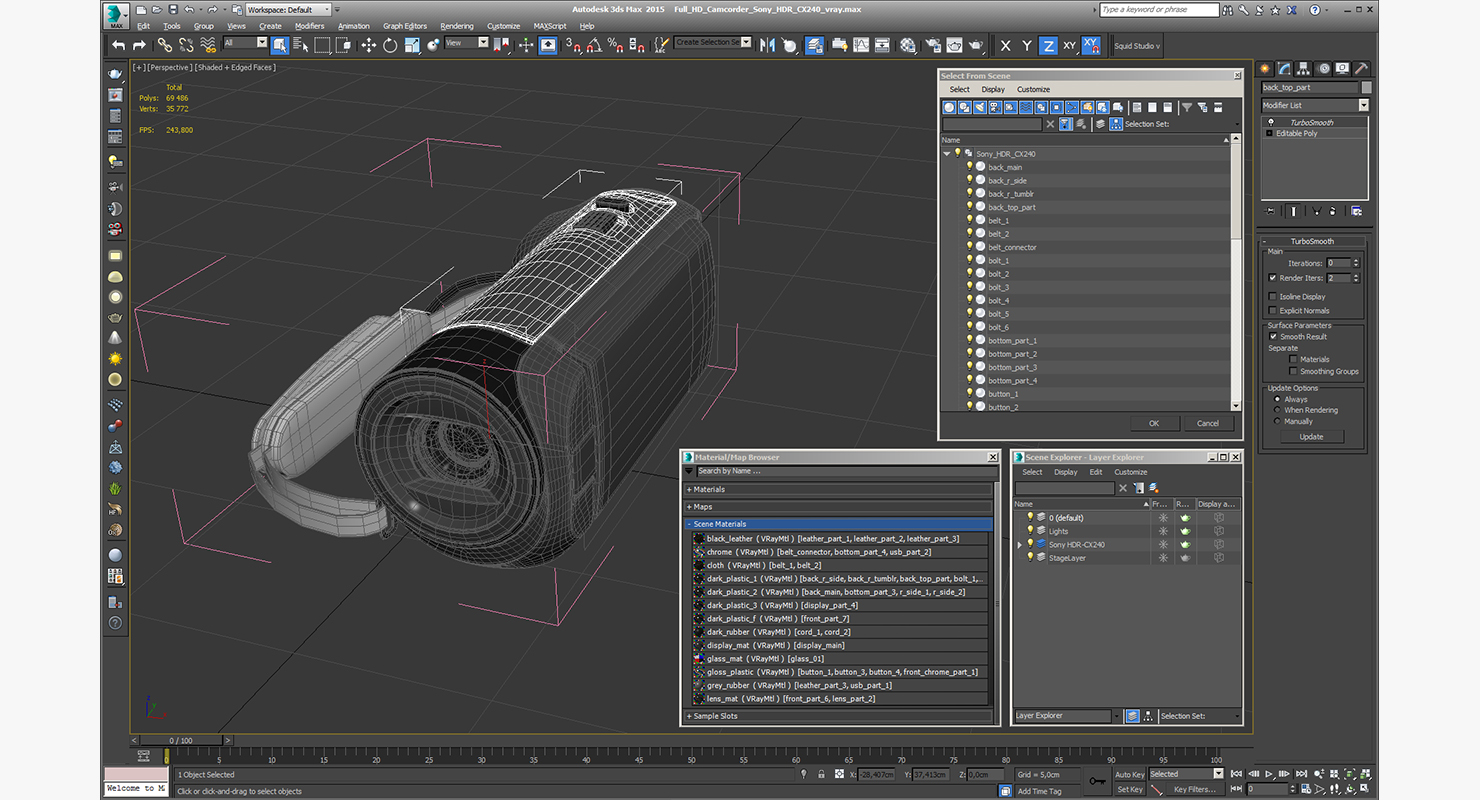
Task: Activate Select and Link tool
Action: tap(164, 45)
